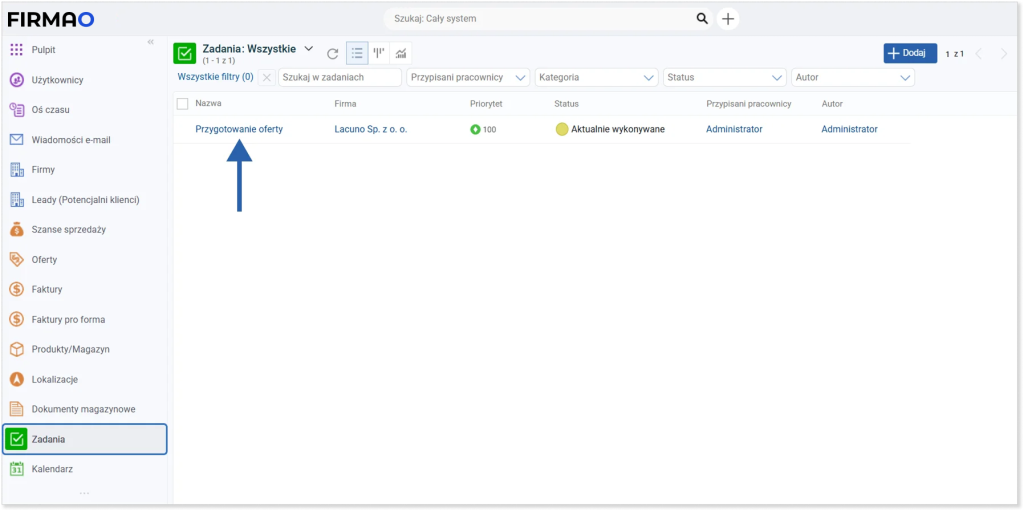This screenshot has height=511, width=1024.
Task: Click the magnifier search icon
Action: 702,19
